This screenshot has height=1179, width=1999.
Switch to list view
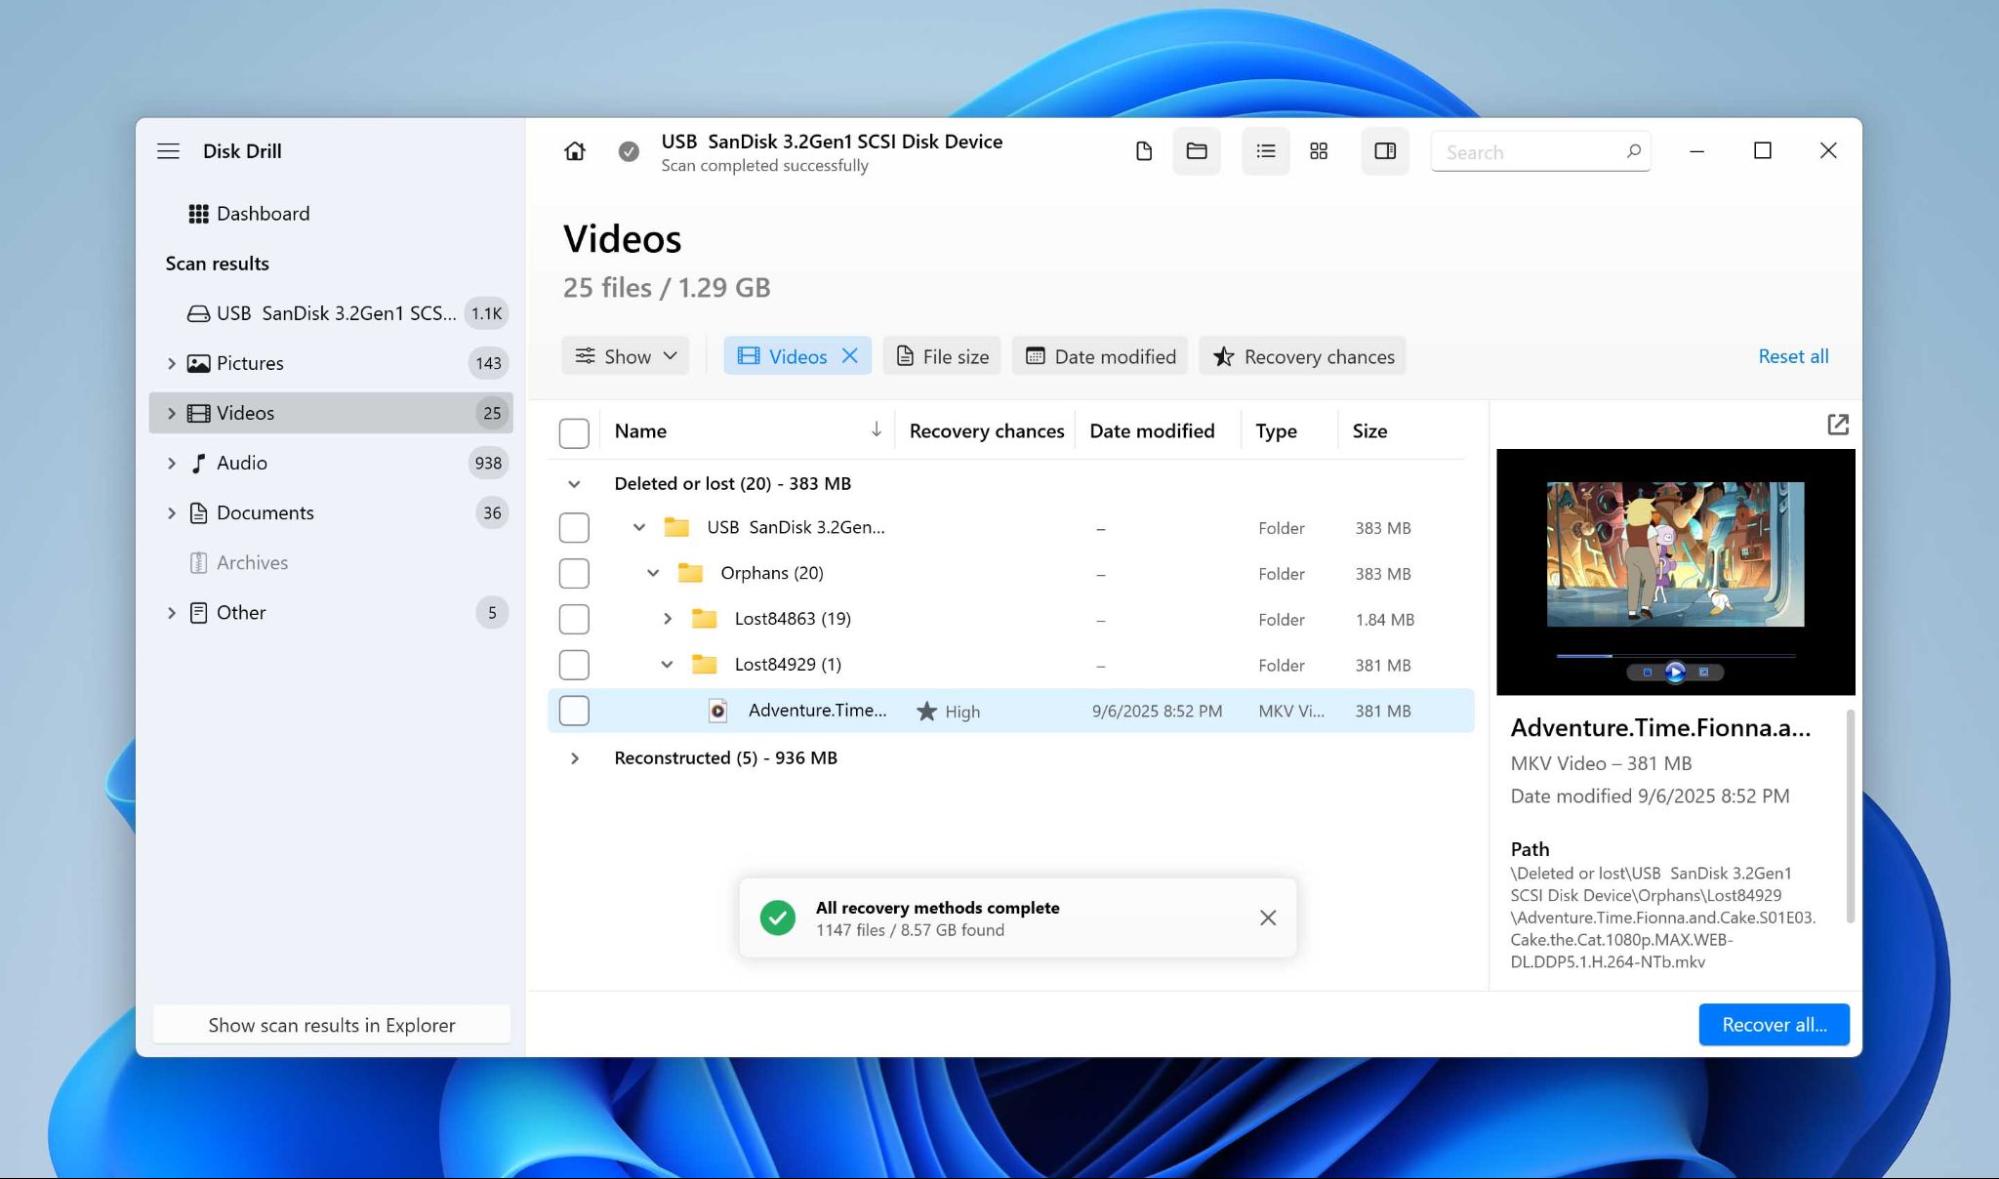click(x=1265, y=151)
